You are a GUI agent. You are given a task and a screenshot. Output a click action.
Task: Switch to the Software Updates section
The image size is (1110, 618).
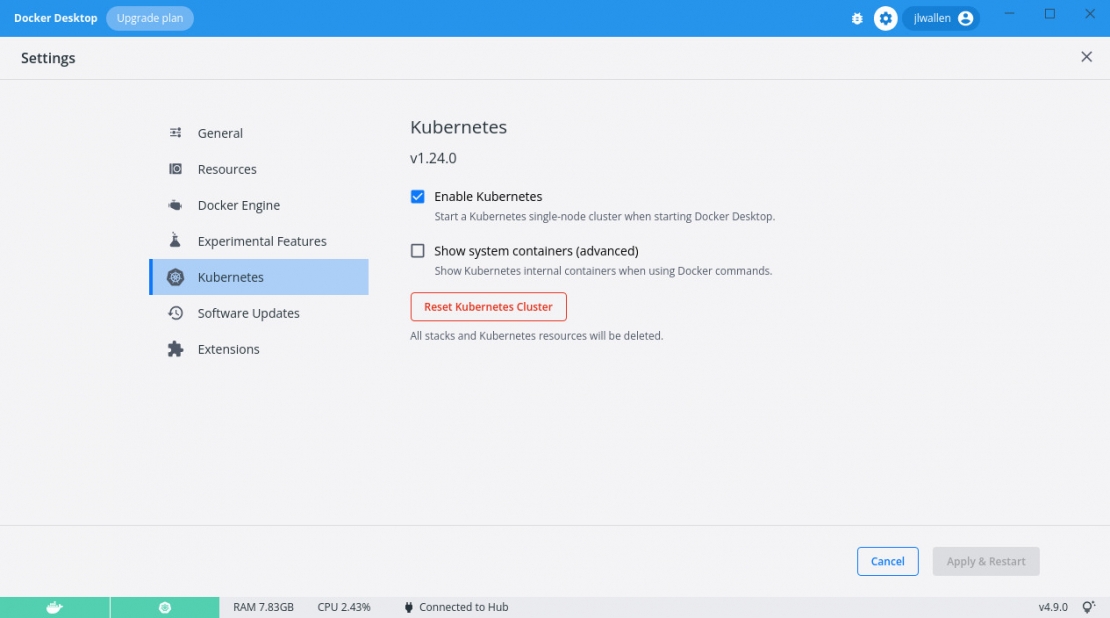tap(248, 312)
